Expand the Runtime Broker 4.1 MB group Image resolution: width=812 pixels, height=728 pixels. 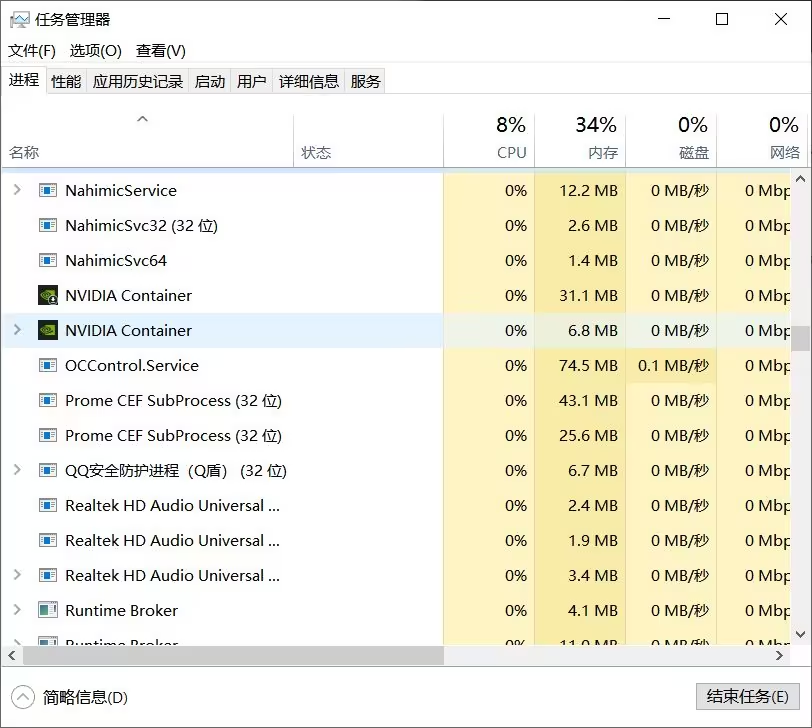click(17, 610)
